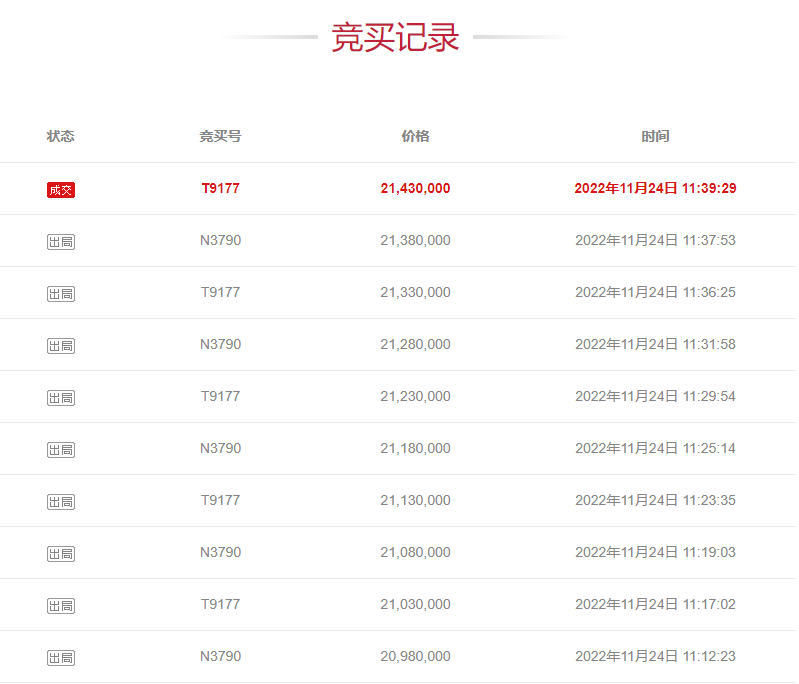This screenshot has height=684, width=799.
Task: Click the 出局 badge for the 21,230,000 bid
Action: point(61,398)
